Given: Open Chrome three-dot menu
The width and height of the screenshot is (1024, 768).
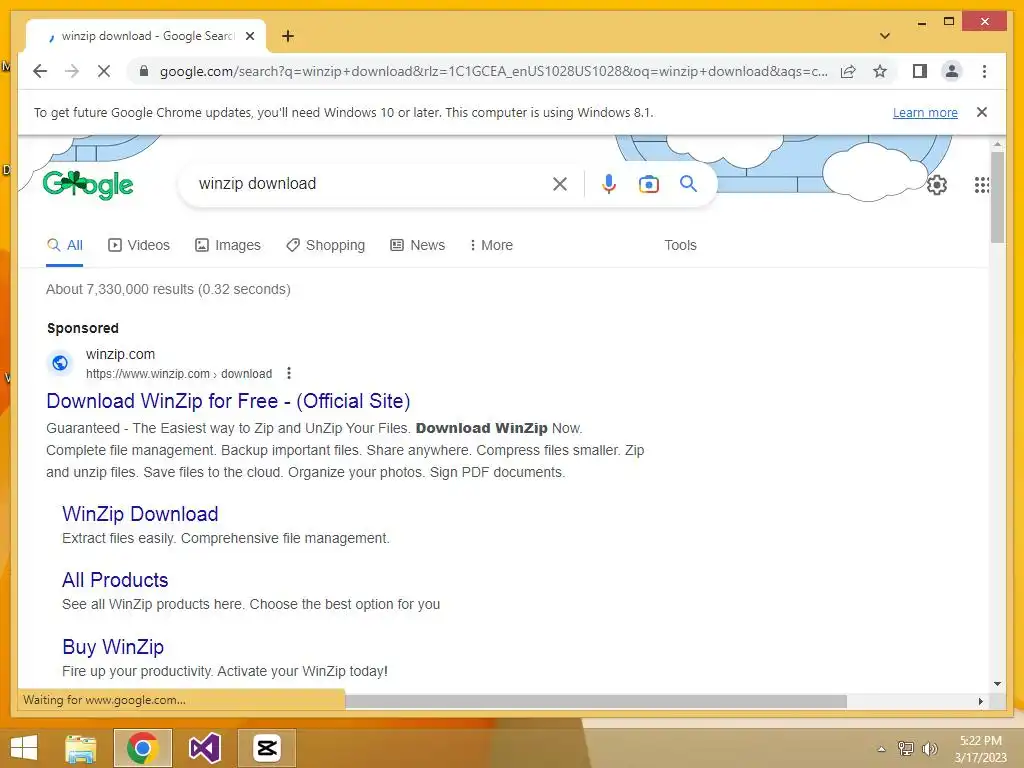Looking at the screenshot, I should pyautogui.click(x=984, y=71).
